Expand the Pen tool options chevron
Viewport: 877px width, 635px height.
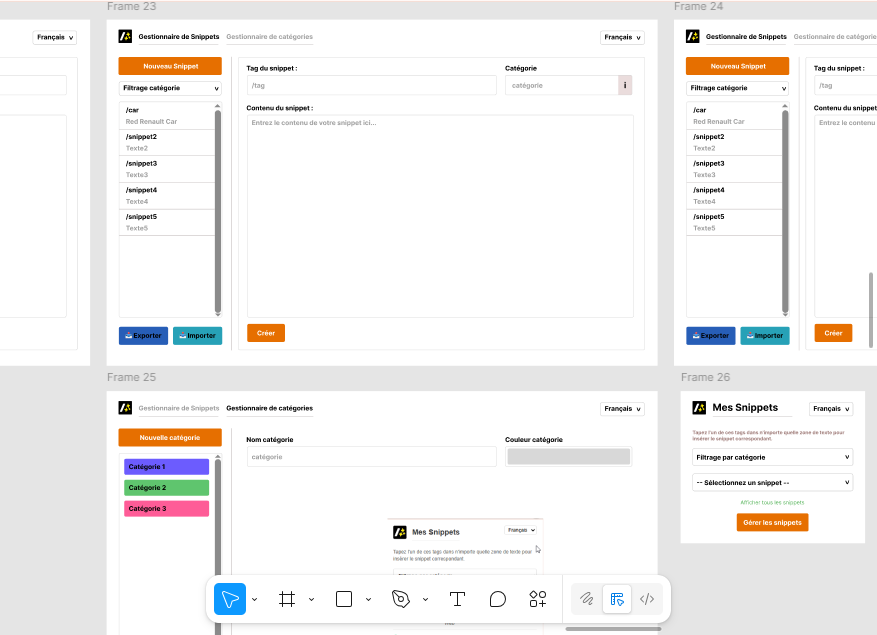[x=426, y=600]
